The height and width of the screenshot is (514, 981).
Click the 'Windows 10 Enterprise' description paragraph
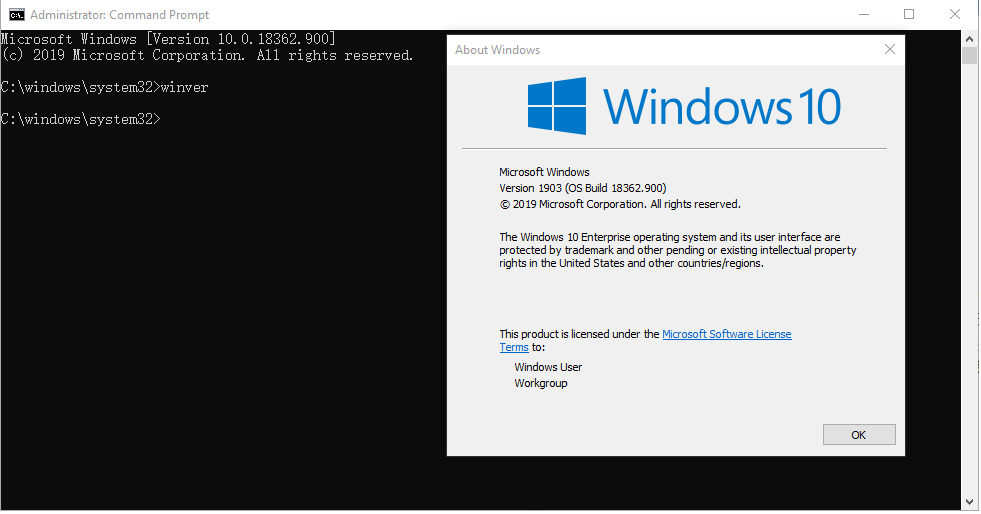tap(678, 250)
